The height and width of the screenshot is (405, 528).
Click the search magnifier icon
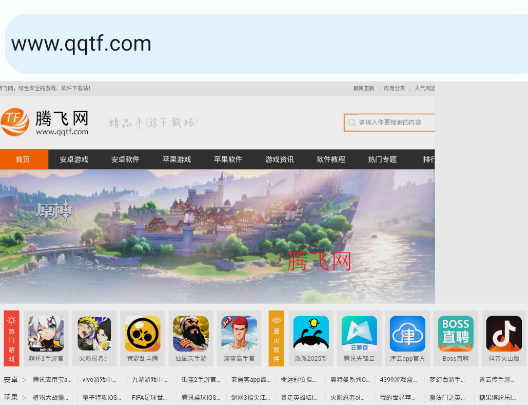[x=352, y=123]
